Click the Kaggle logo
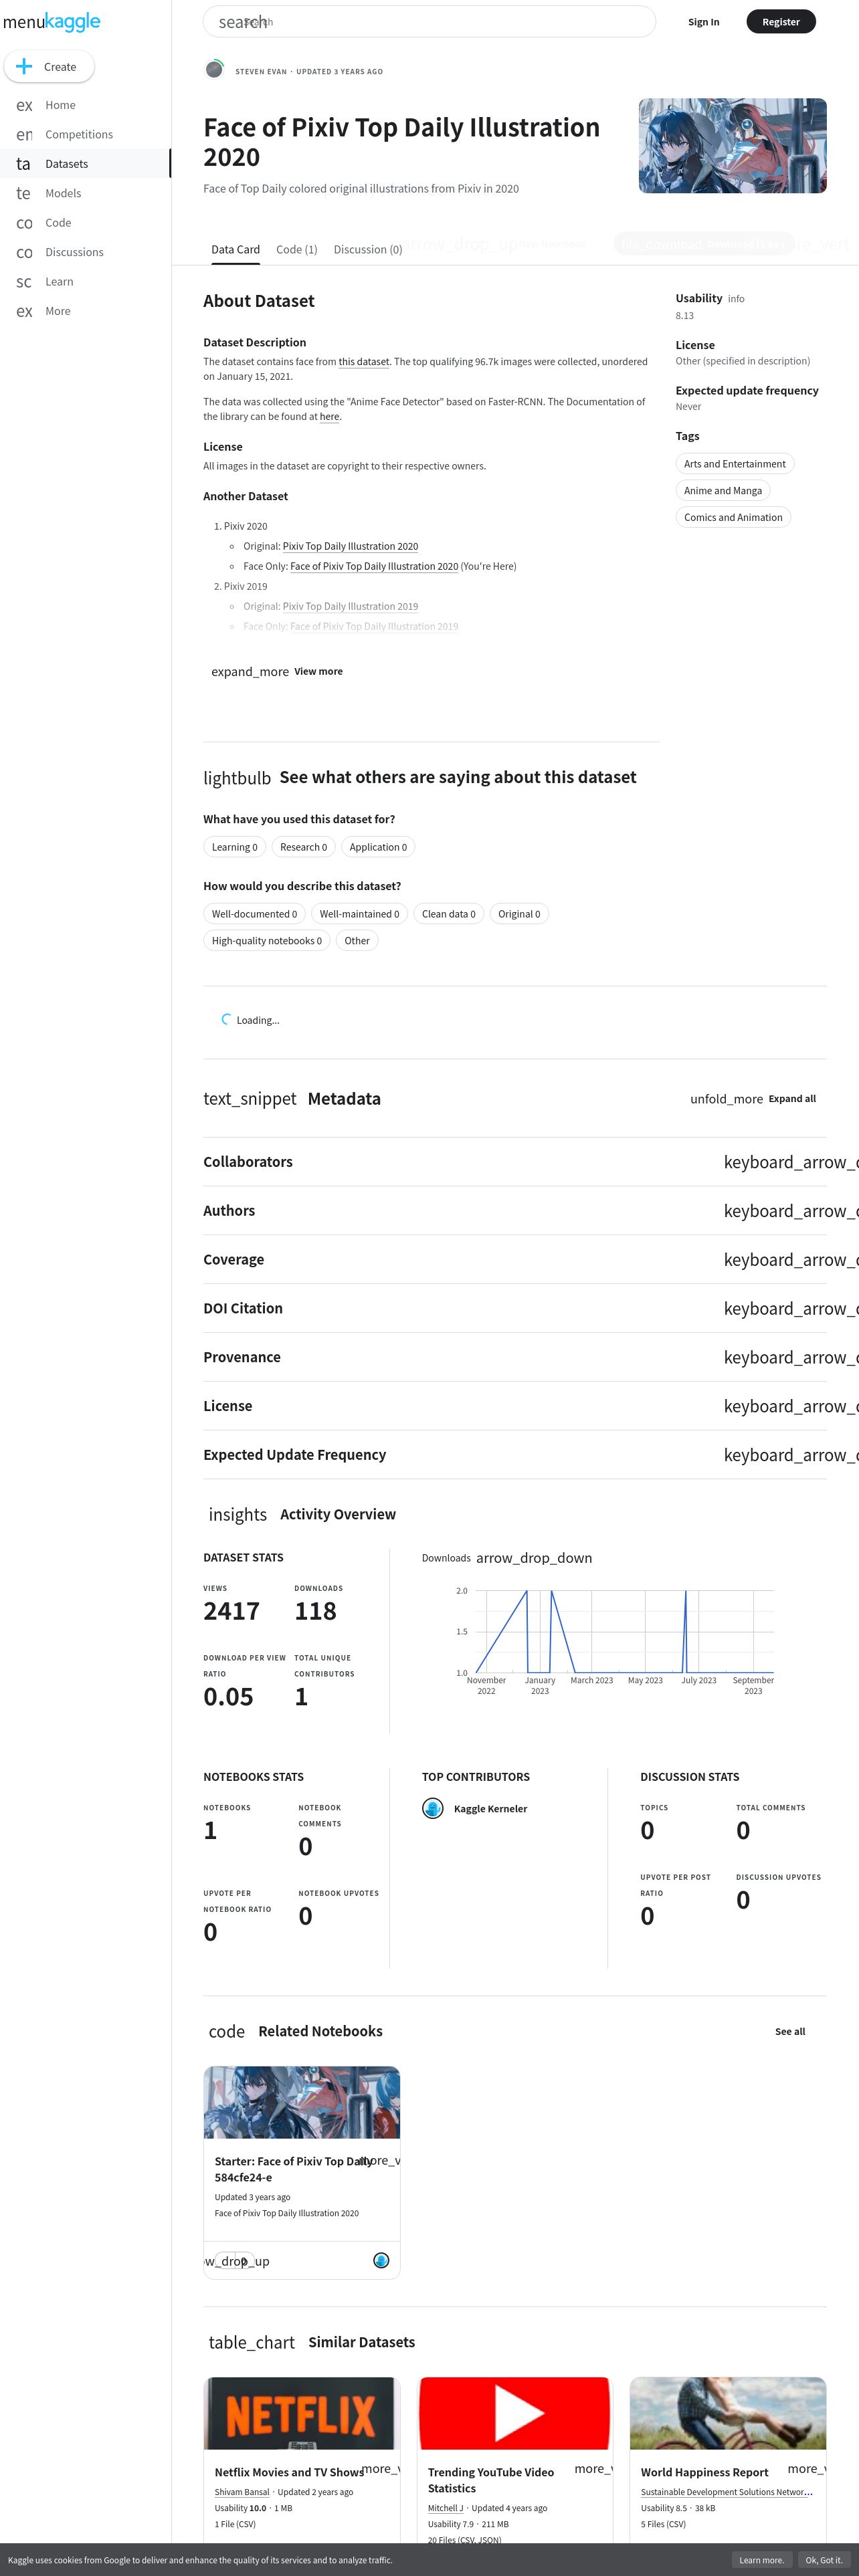 (72, 22)
